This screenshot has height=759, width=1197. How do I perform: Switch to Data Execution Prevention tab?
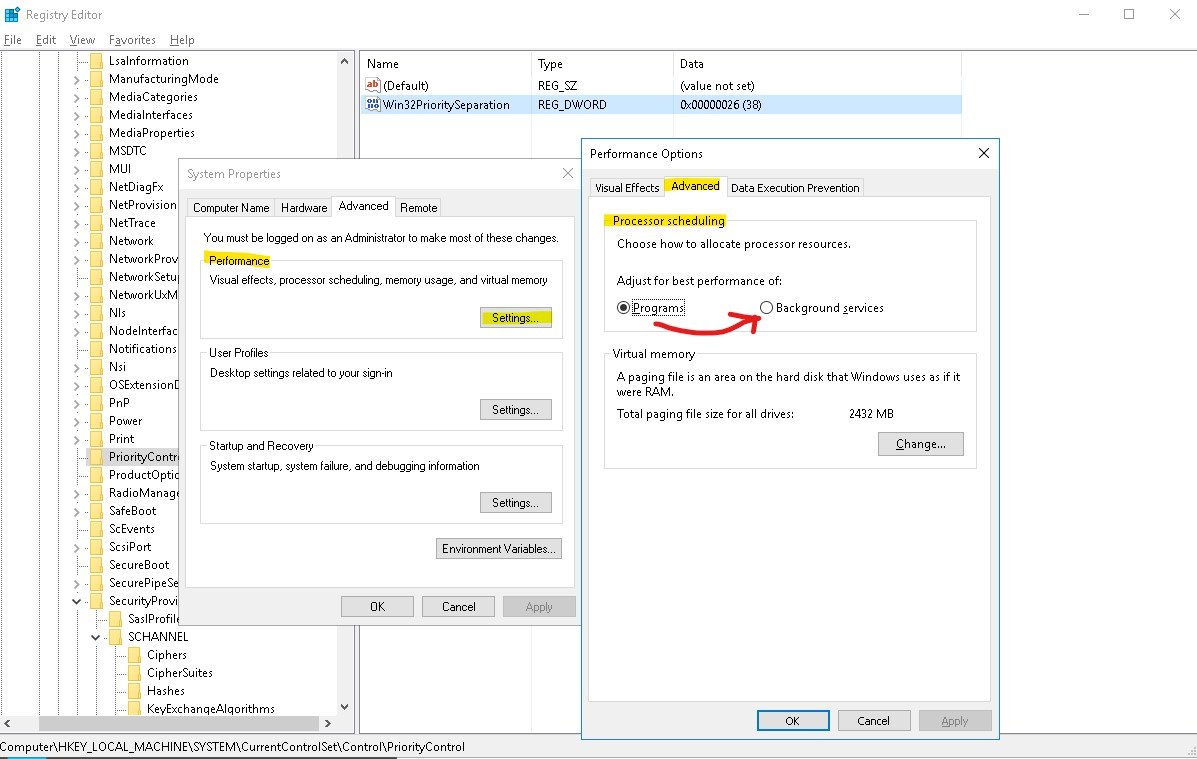point(795,188)
